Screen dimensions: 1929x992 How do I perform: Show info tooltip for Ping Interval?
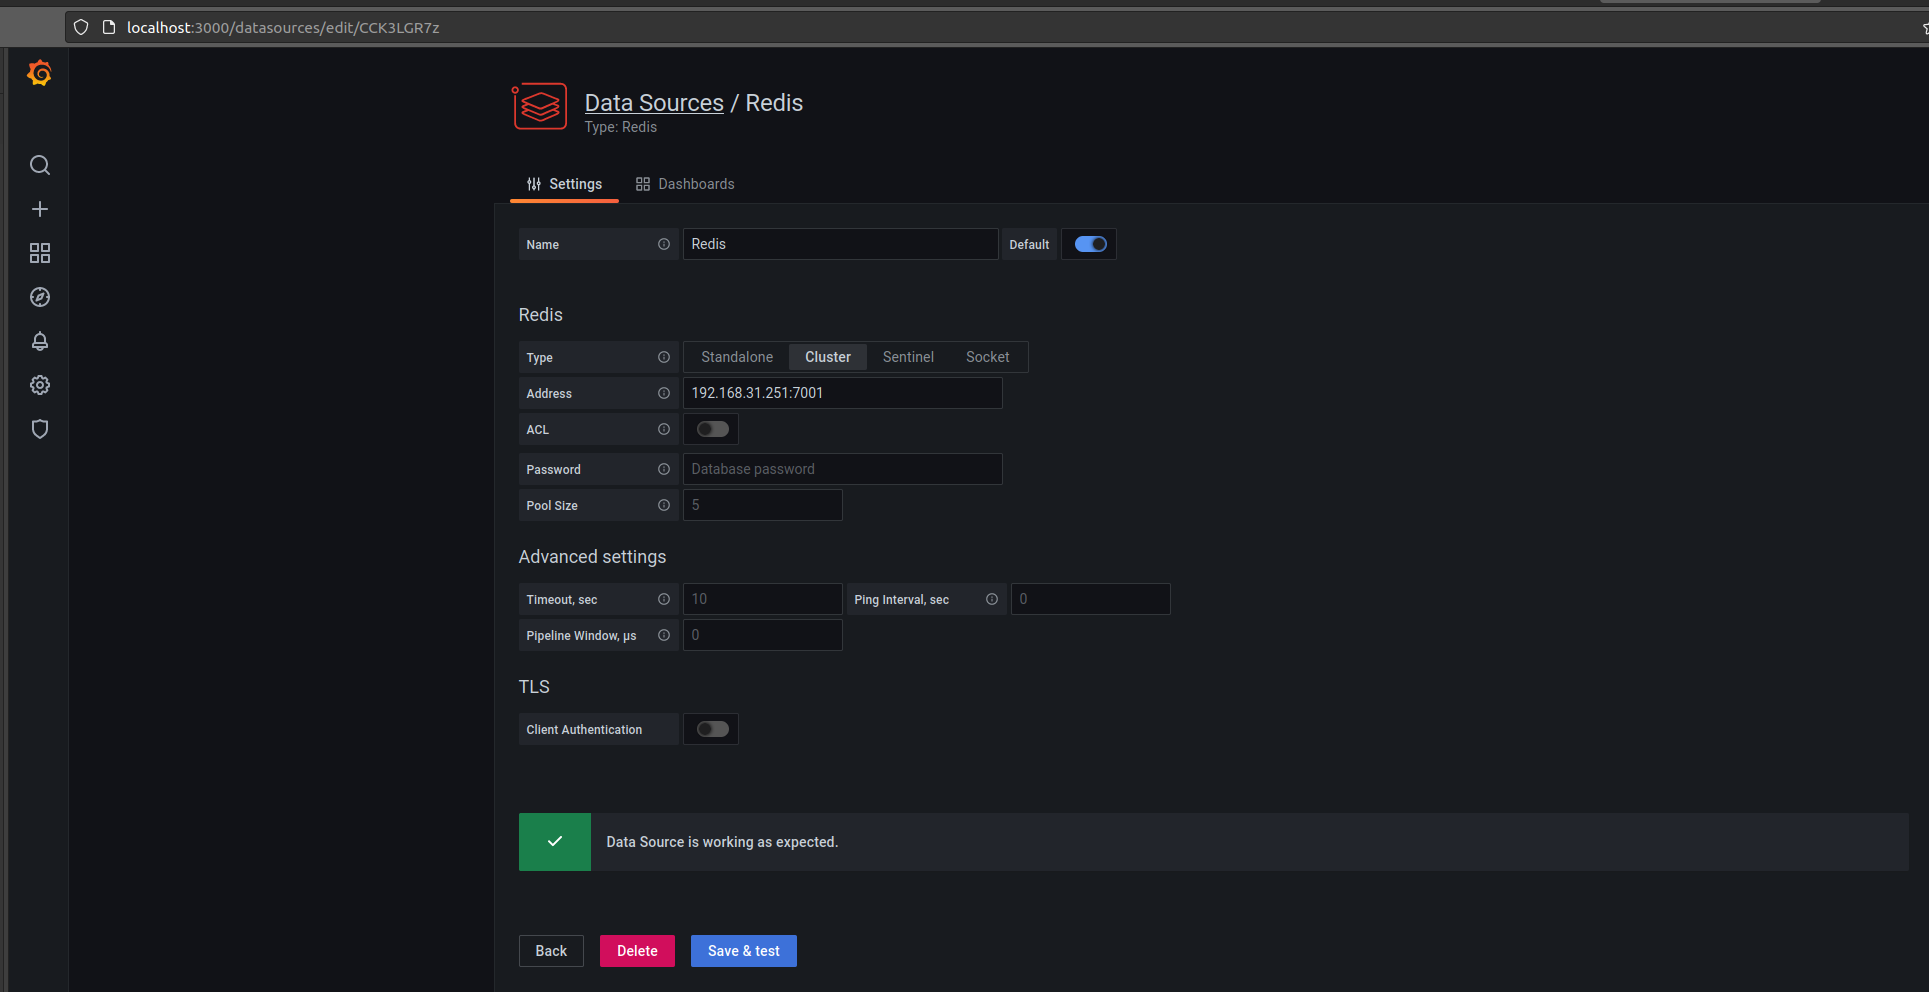[992, 599]
